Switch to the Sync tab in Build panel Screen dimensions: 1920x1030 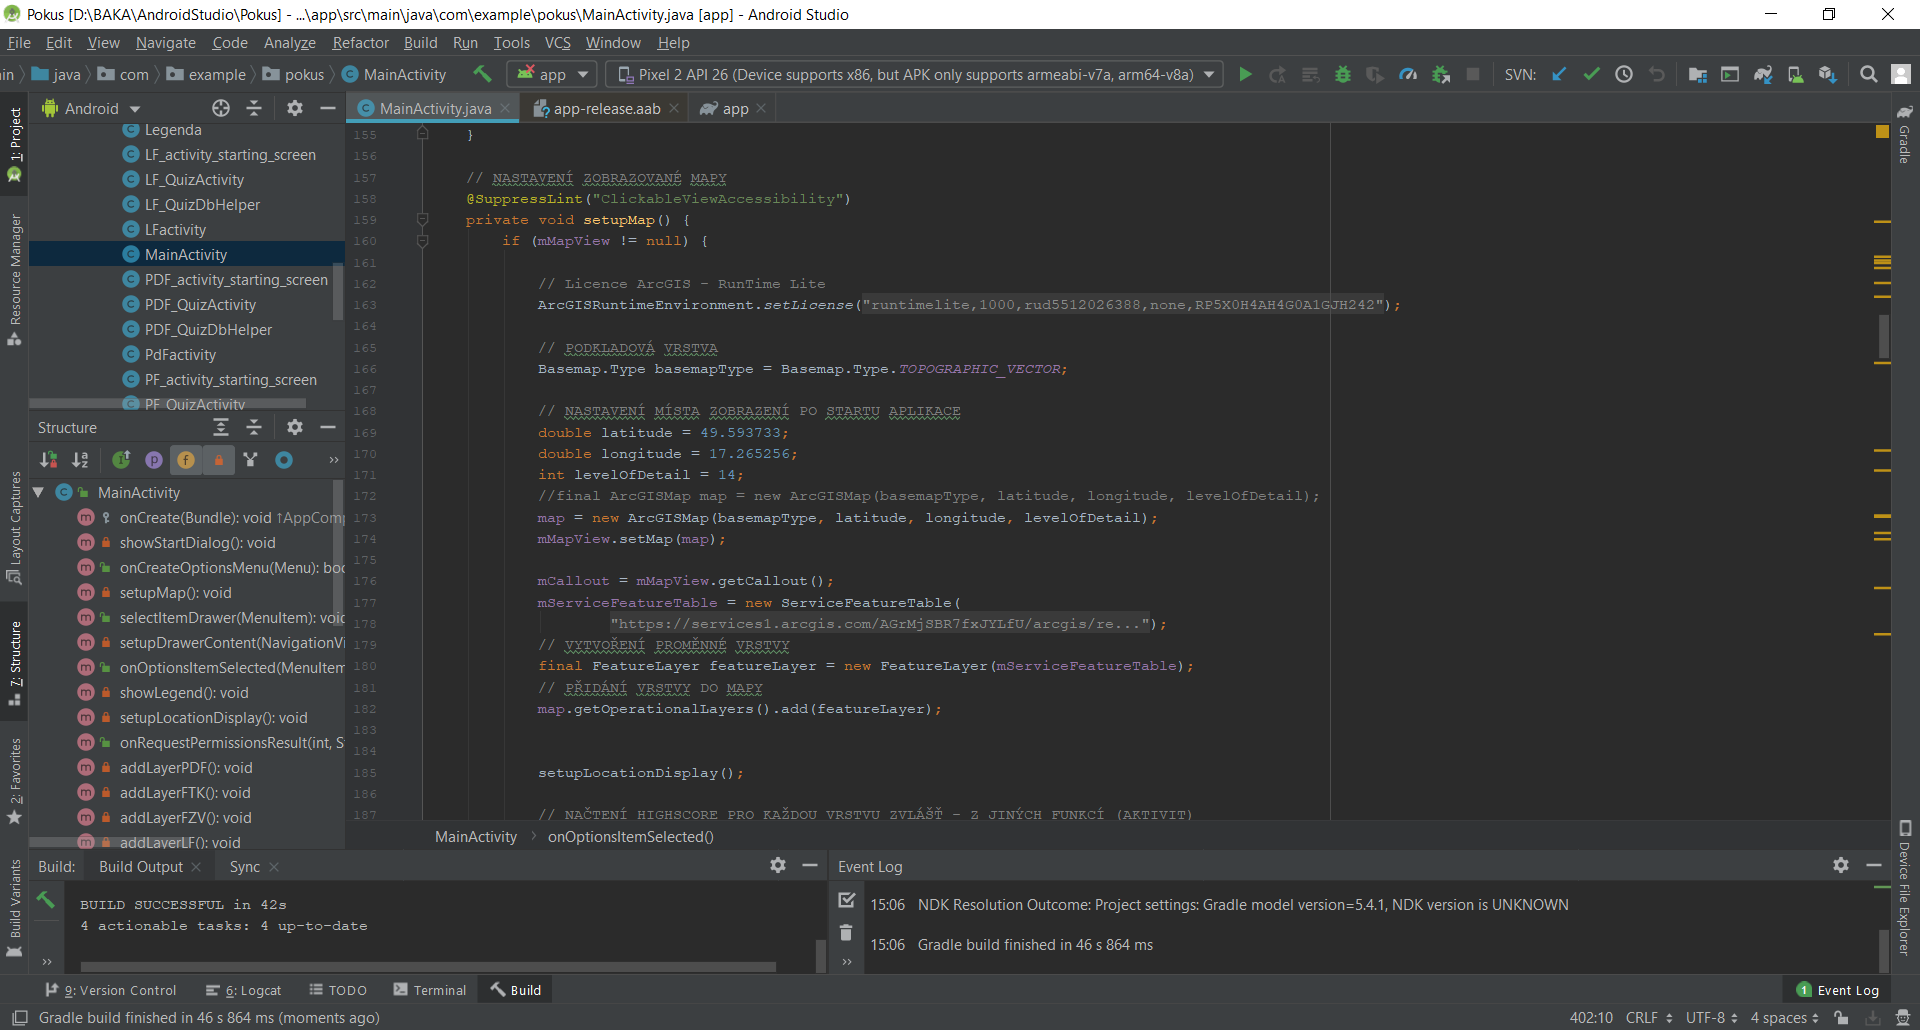click(244, 867)
